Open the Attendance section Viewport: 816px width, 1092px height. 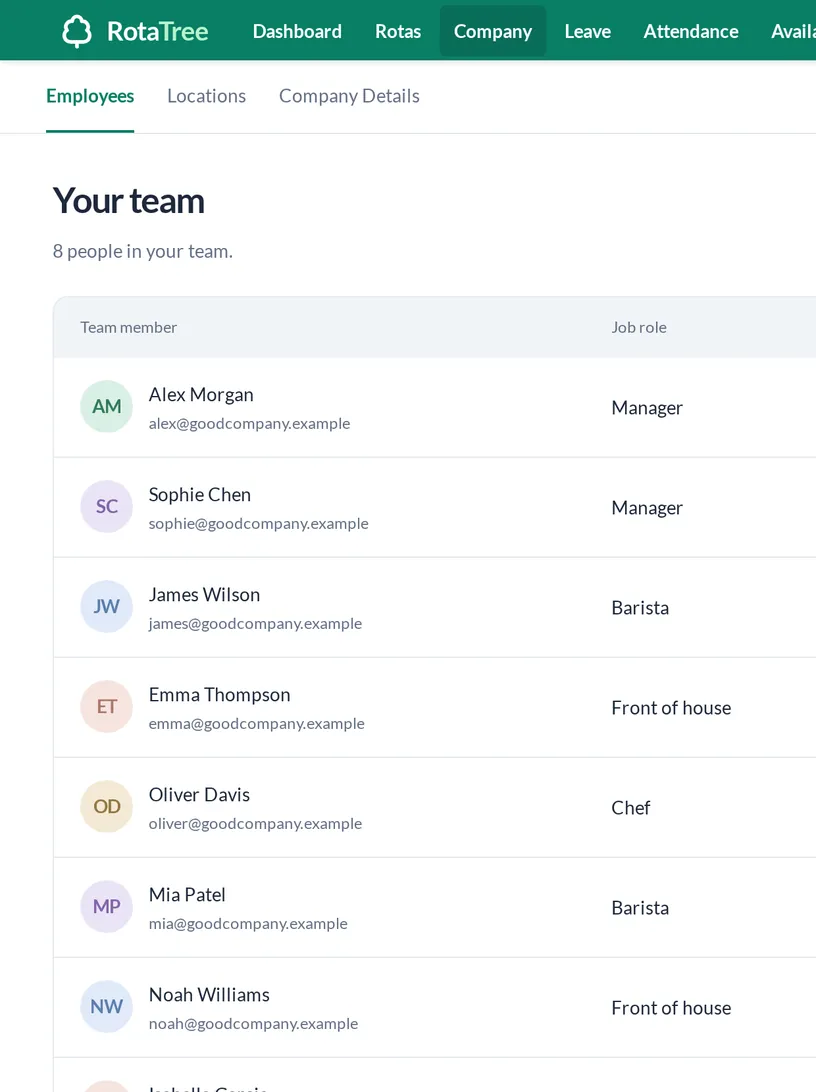tap(691, 31)
